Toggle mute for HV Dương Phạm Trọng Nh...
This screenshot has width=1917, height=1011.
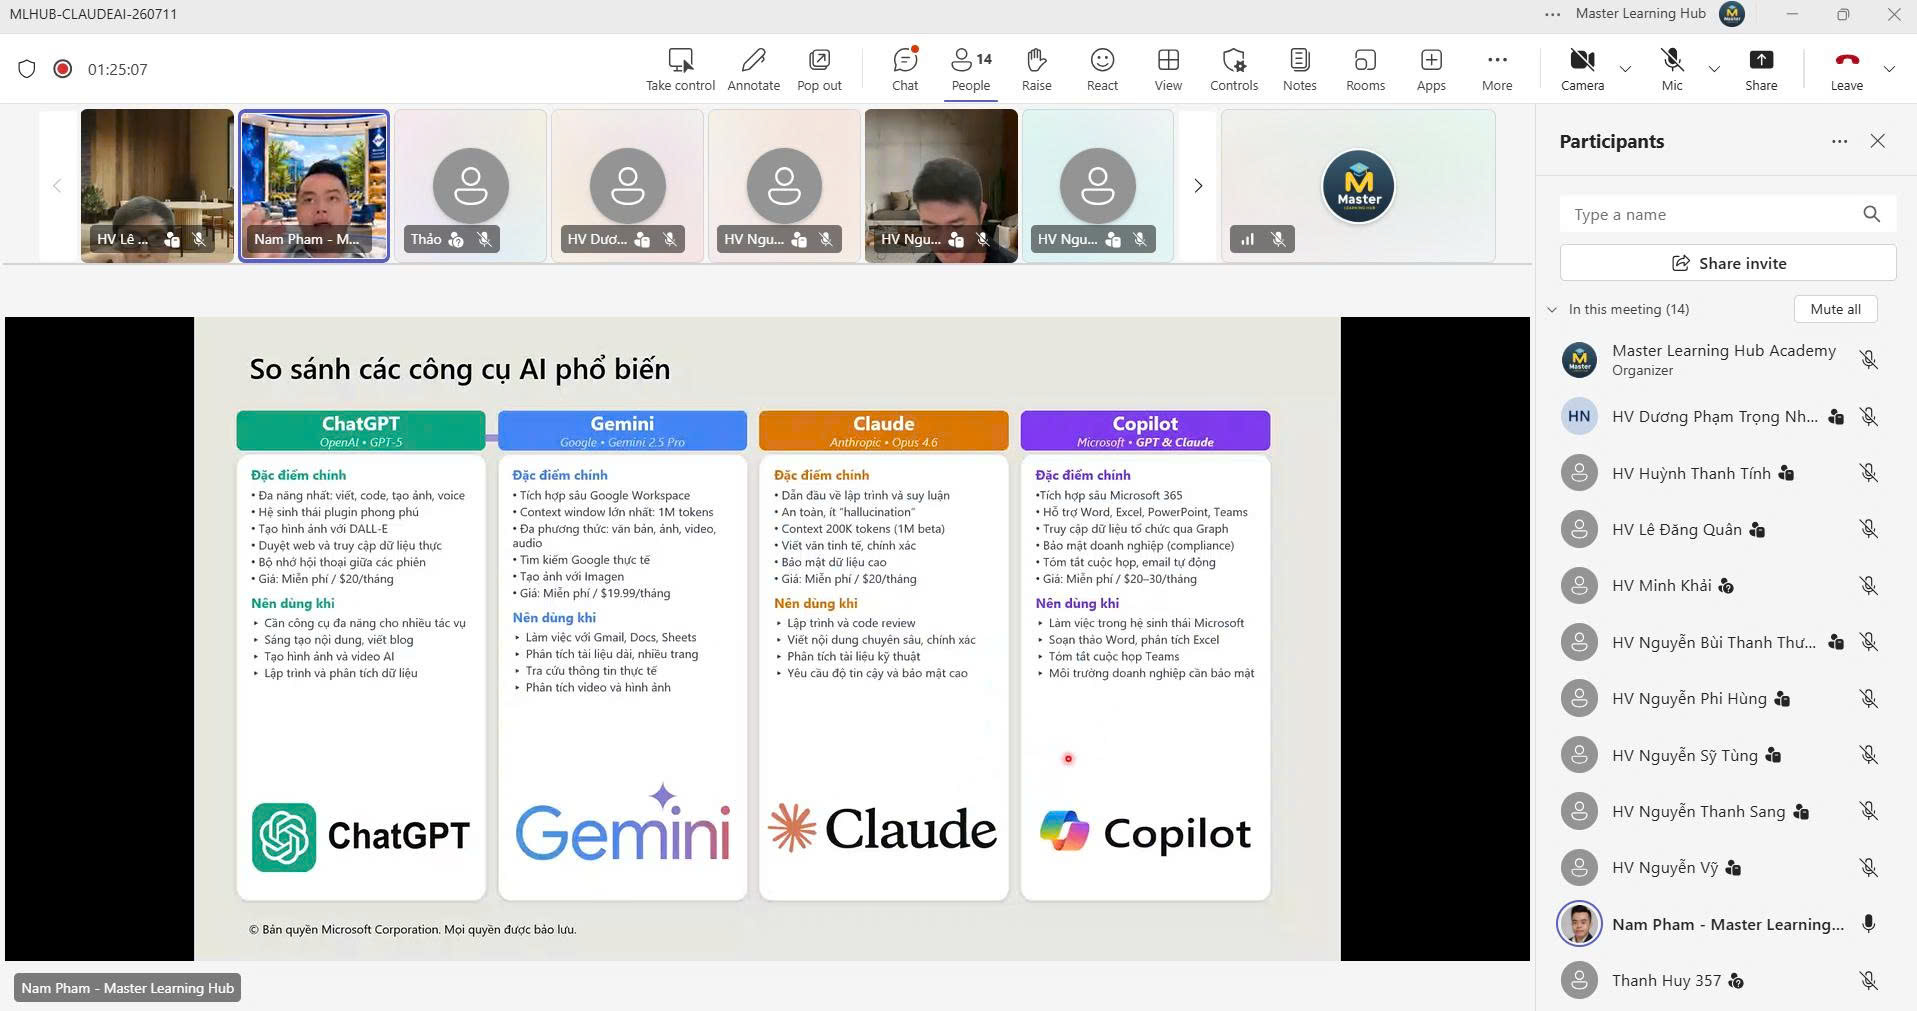tap(1868, 417)
